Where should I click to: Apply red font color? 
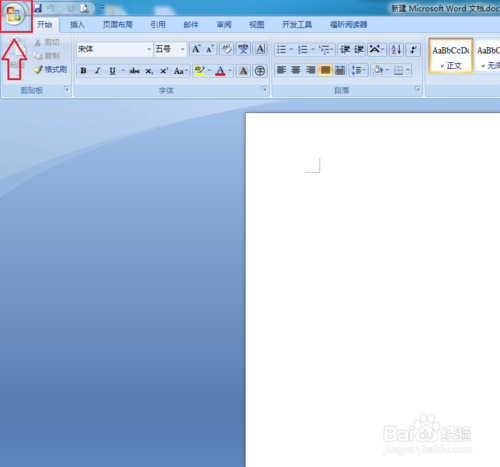coord(220,71)
